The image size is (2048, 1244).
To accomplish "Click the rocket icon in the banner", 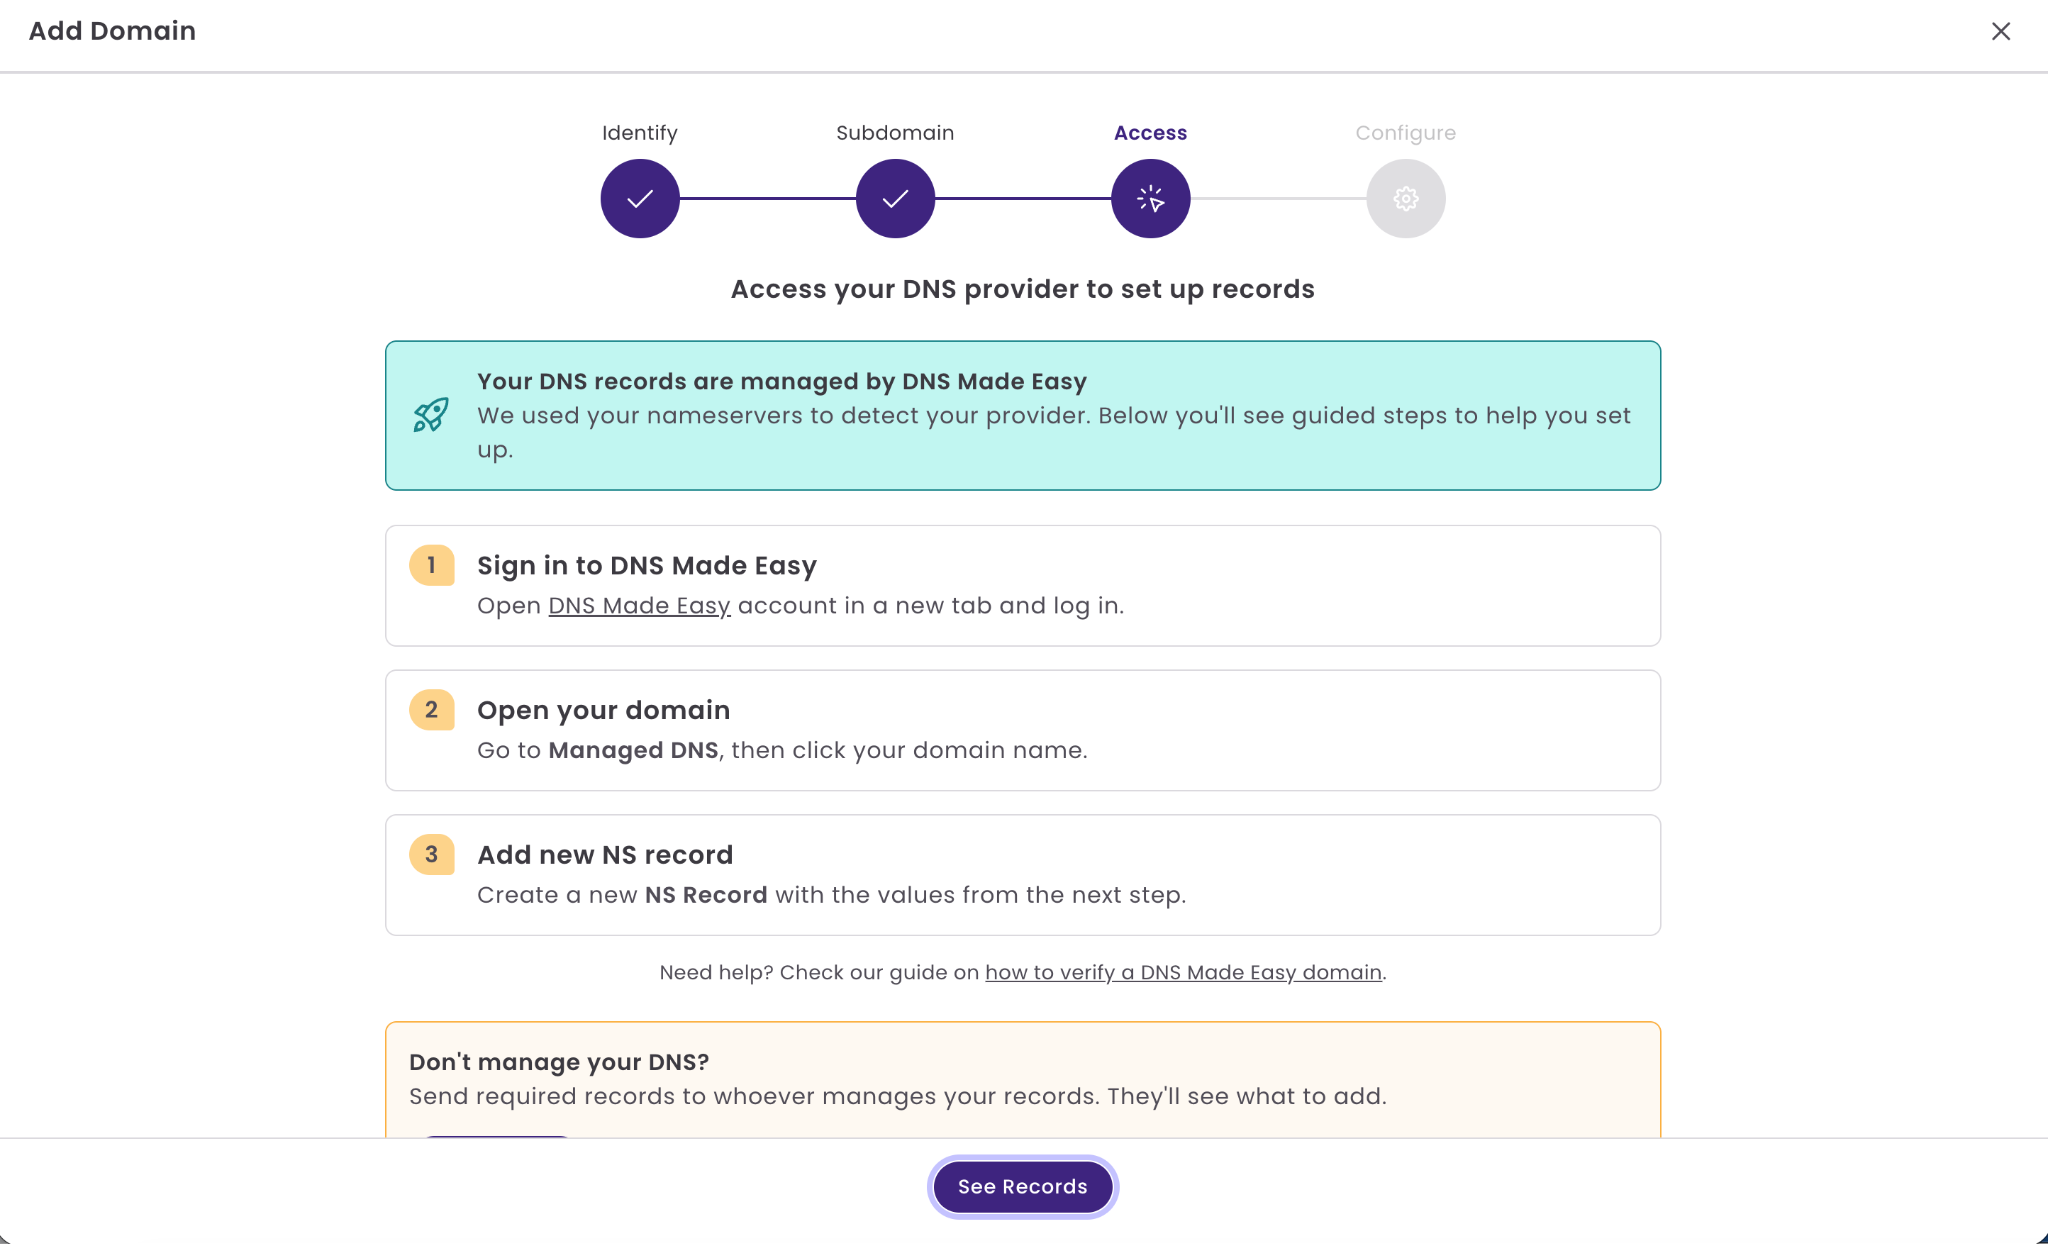I will point(431,415).
